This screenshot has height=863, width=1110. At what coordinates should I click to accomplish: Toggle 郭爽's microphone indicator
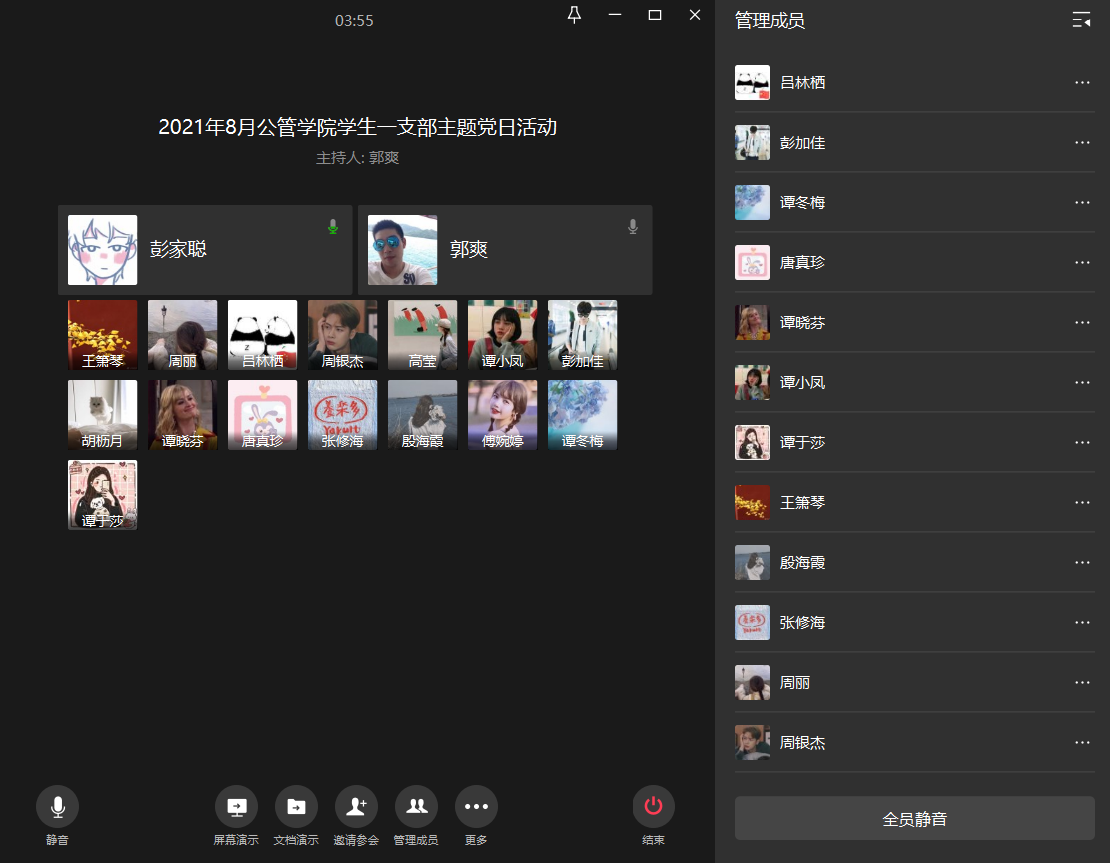(632, 227)
